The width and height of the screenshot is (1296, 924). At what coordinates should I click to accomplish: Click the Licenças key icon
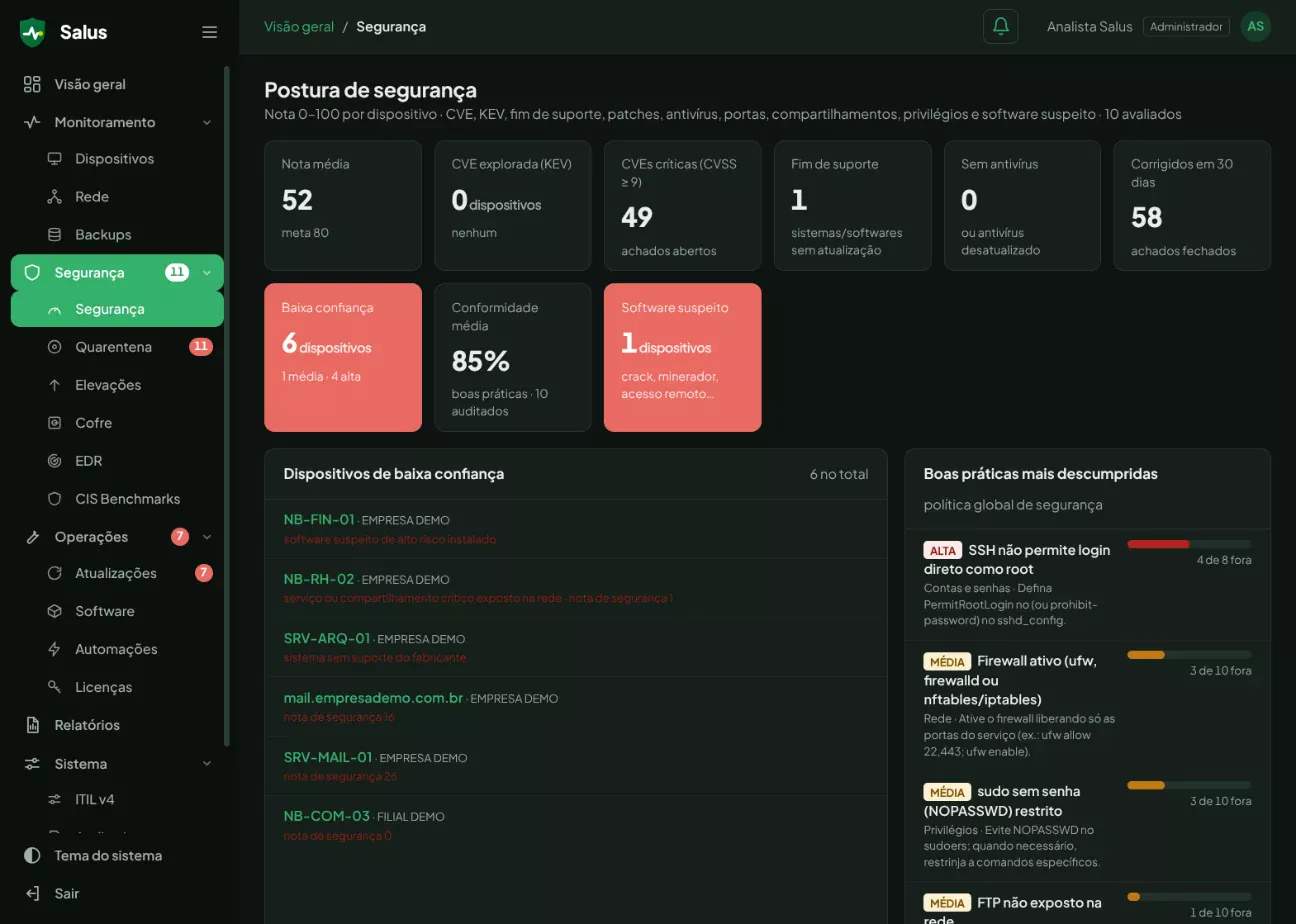pyautogui.click(x=54, y=687)
